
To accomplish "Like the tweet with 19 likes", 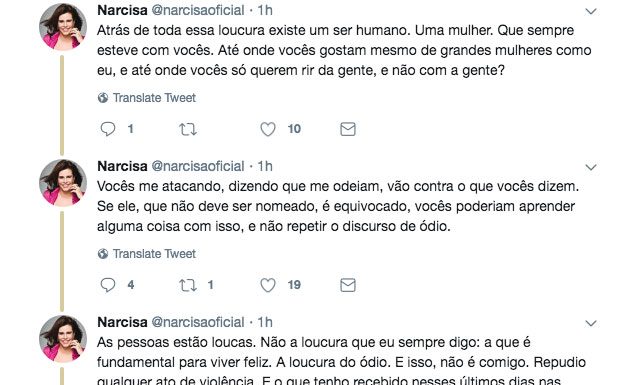I will tap(268, 285).
